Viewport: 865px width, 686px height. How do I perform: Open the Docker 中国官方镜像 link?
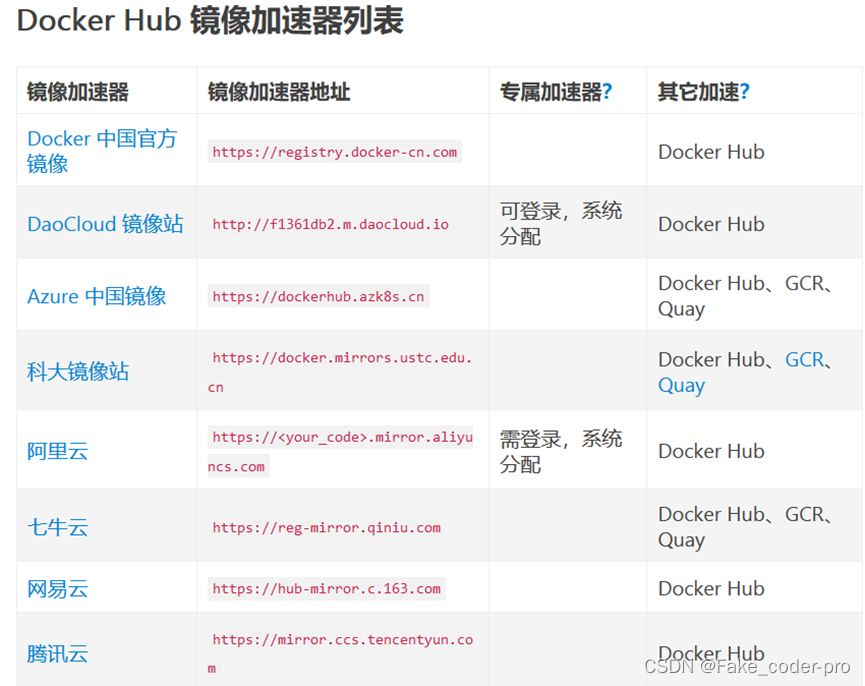tap(102, 151)
